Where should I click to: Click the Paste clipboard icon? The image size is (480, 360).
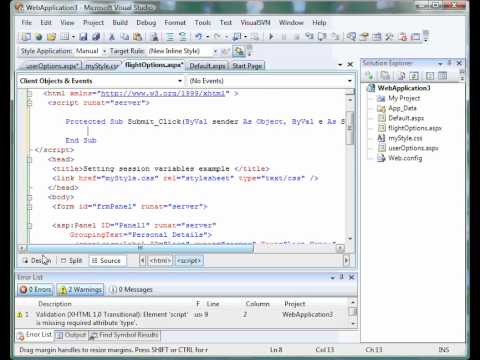[x=137, y=37]
